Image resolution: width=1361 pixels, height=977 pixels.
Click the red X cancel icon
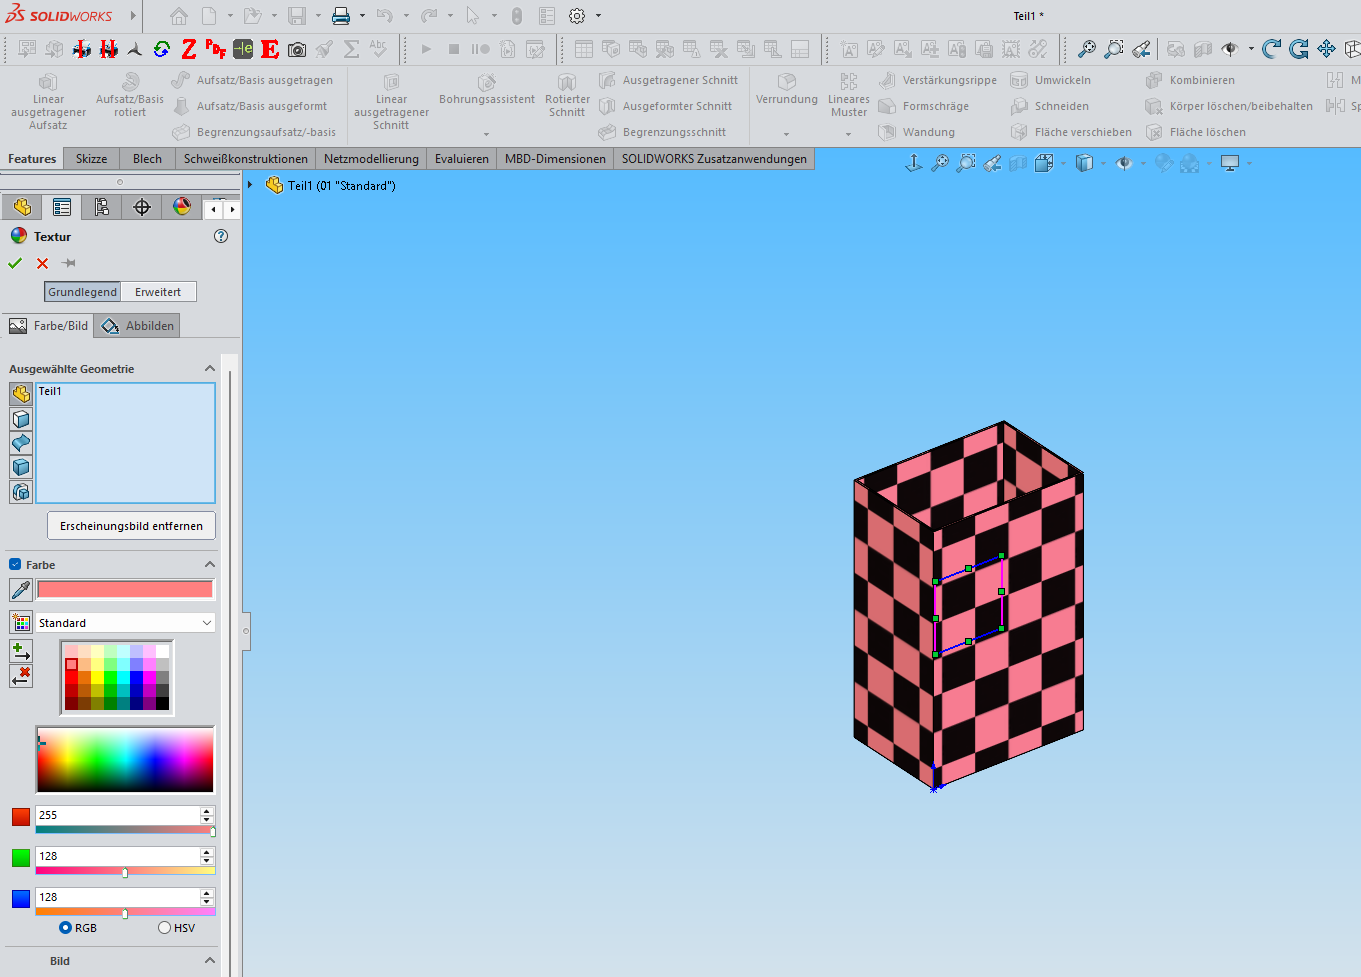click(42, 263)
